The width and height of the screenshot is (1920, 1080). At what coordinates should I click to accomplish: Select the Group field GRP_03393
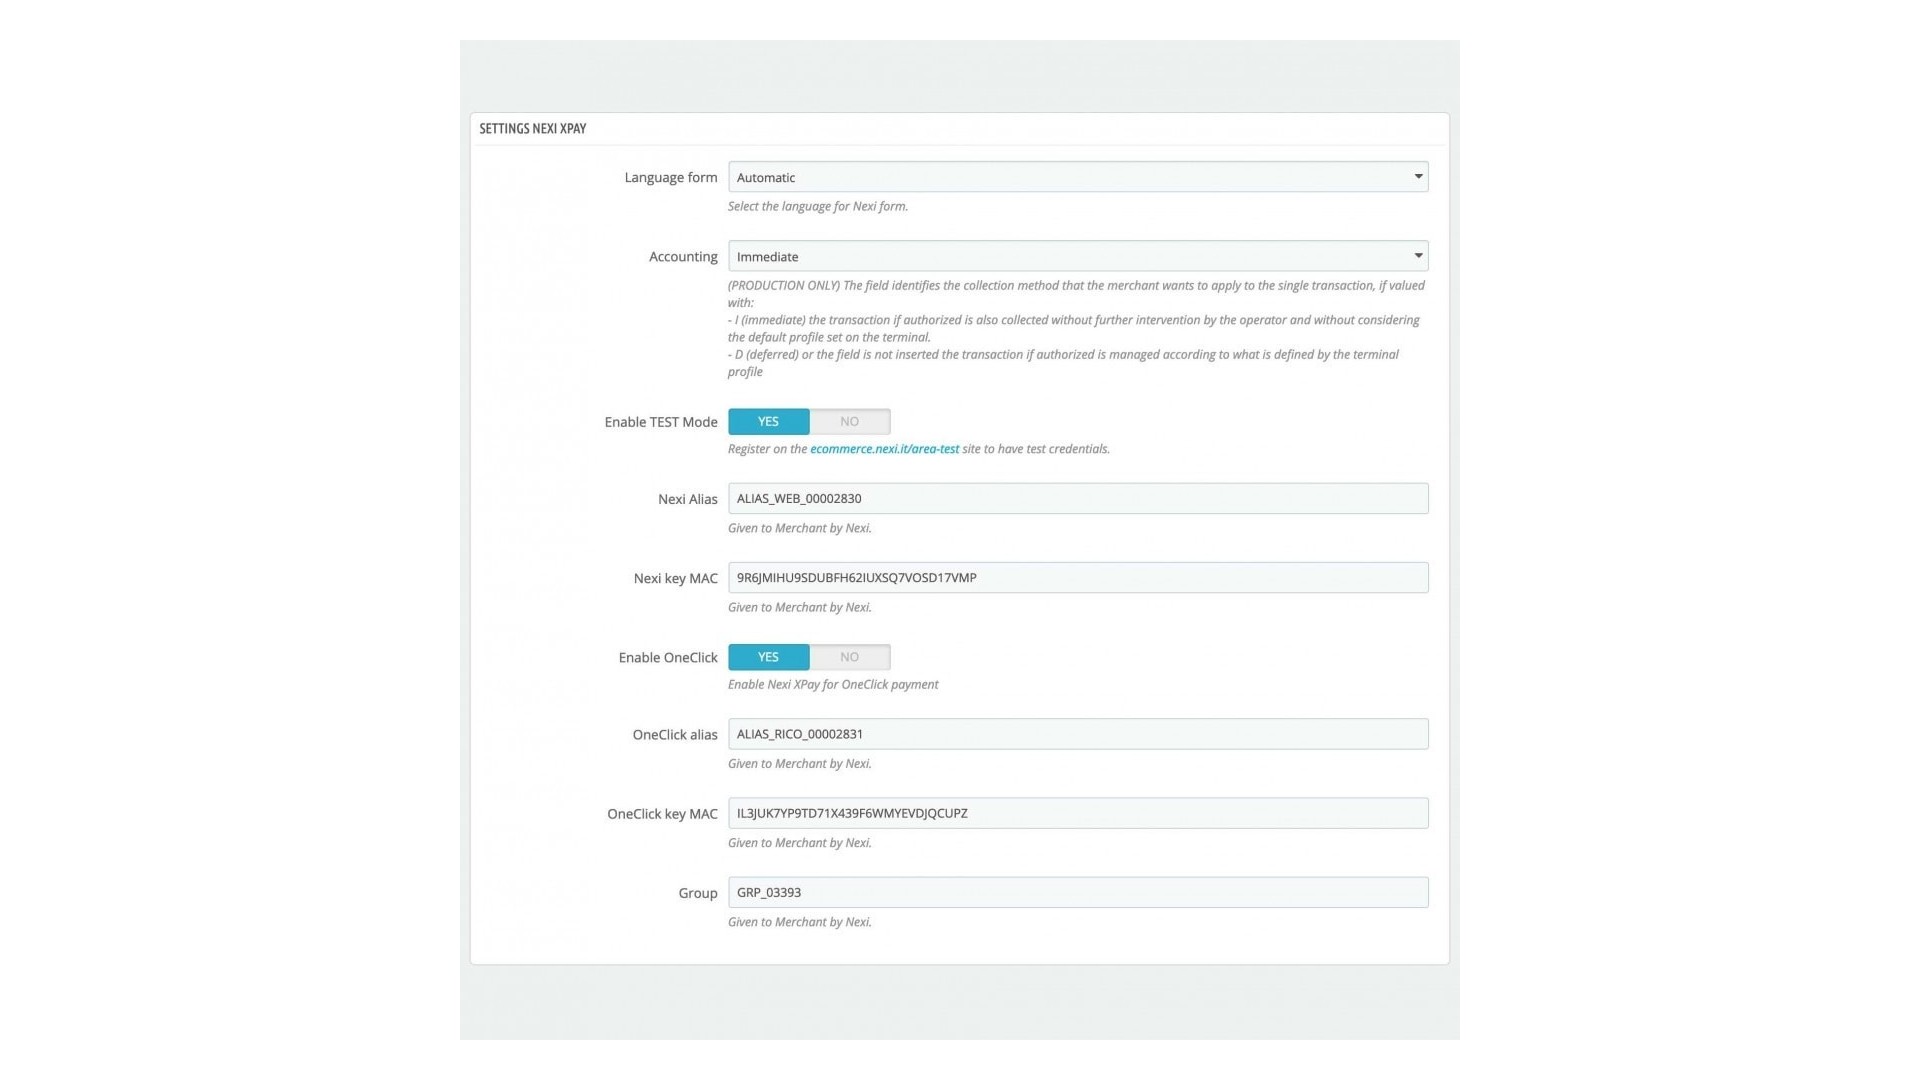point(1078,892)
